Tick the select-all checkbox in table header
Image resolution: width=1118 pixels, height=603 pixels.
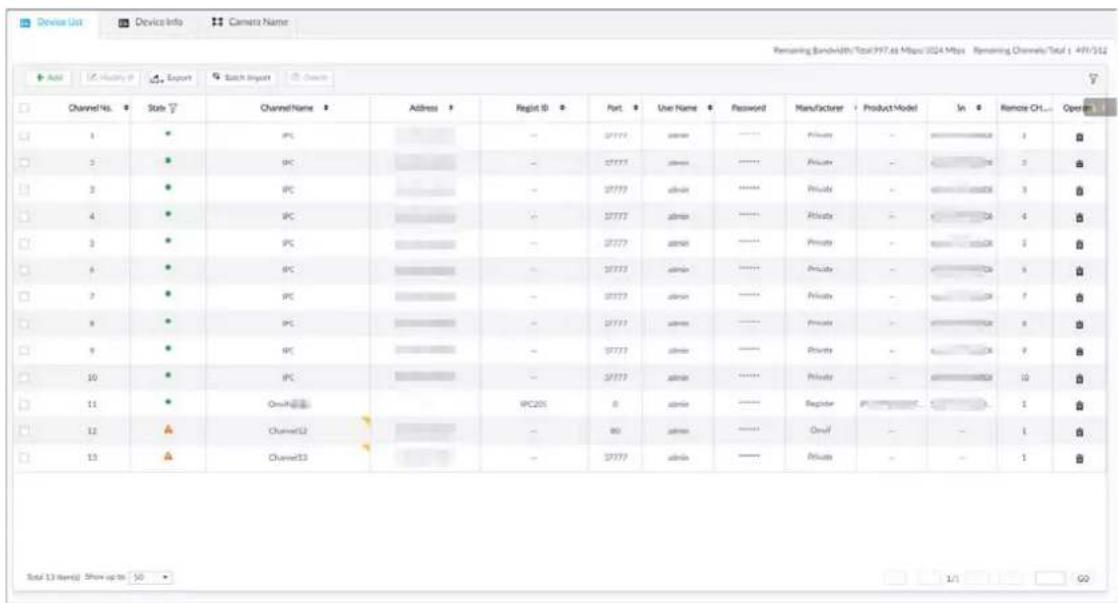[24, 108]
